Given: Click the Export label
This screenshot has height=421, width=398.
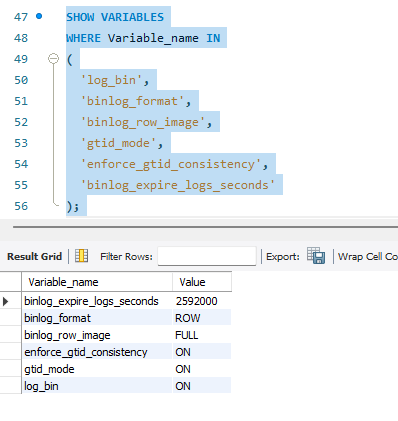Looking at the screenshot, I should 283,256.
